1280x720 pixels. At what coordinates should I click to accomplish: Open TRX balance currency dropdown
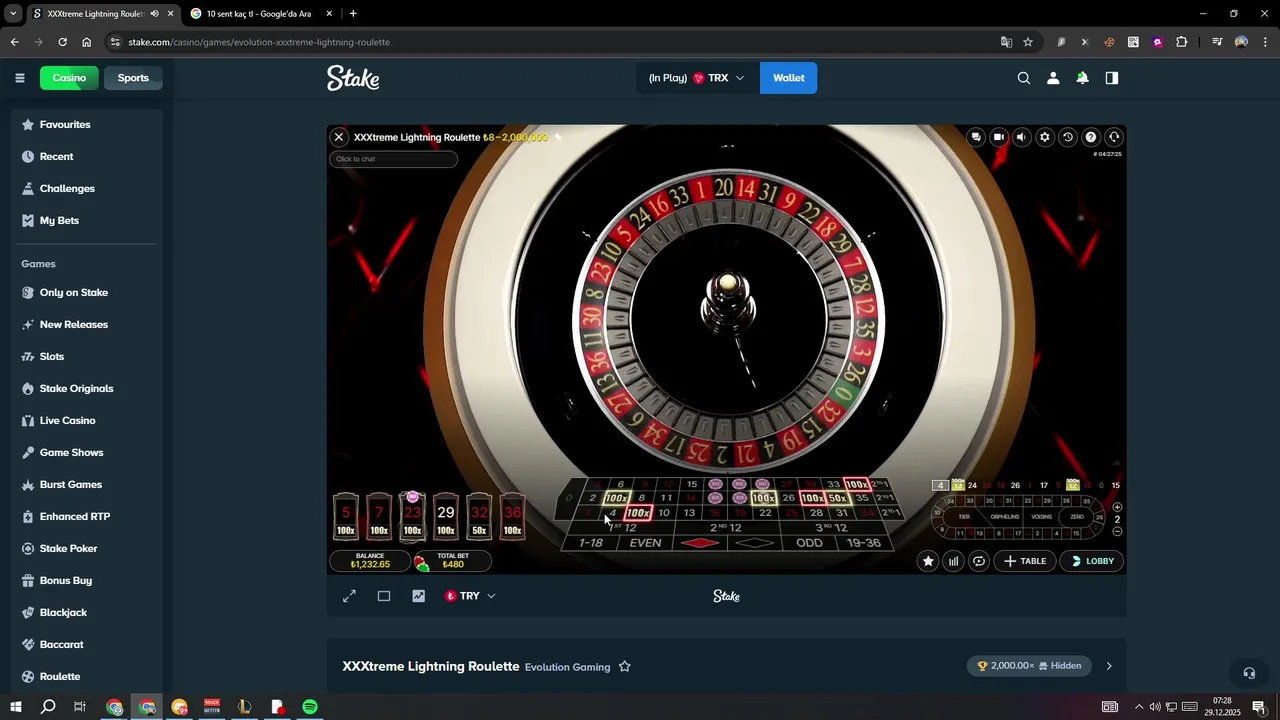(x=696, y=78)
